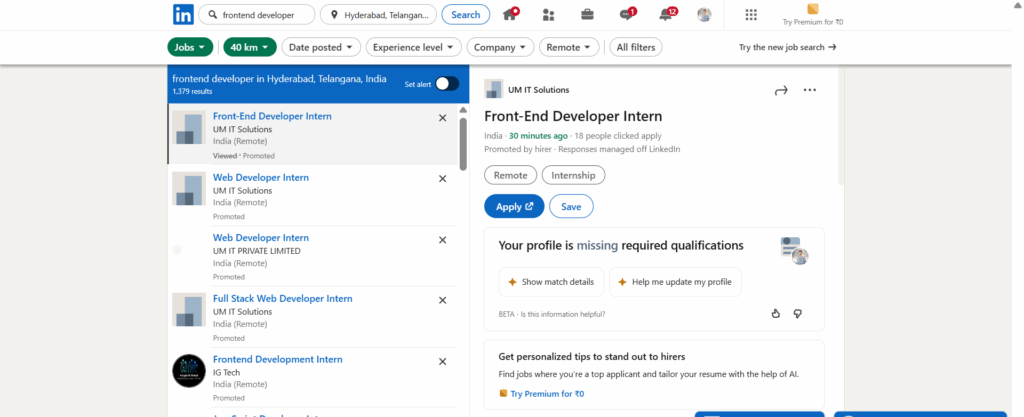Go to LinkedIn home via logo
Image resolution: width=1024 pixels, height=417 pixels.
tap(183, 14)
